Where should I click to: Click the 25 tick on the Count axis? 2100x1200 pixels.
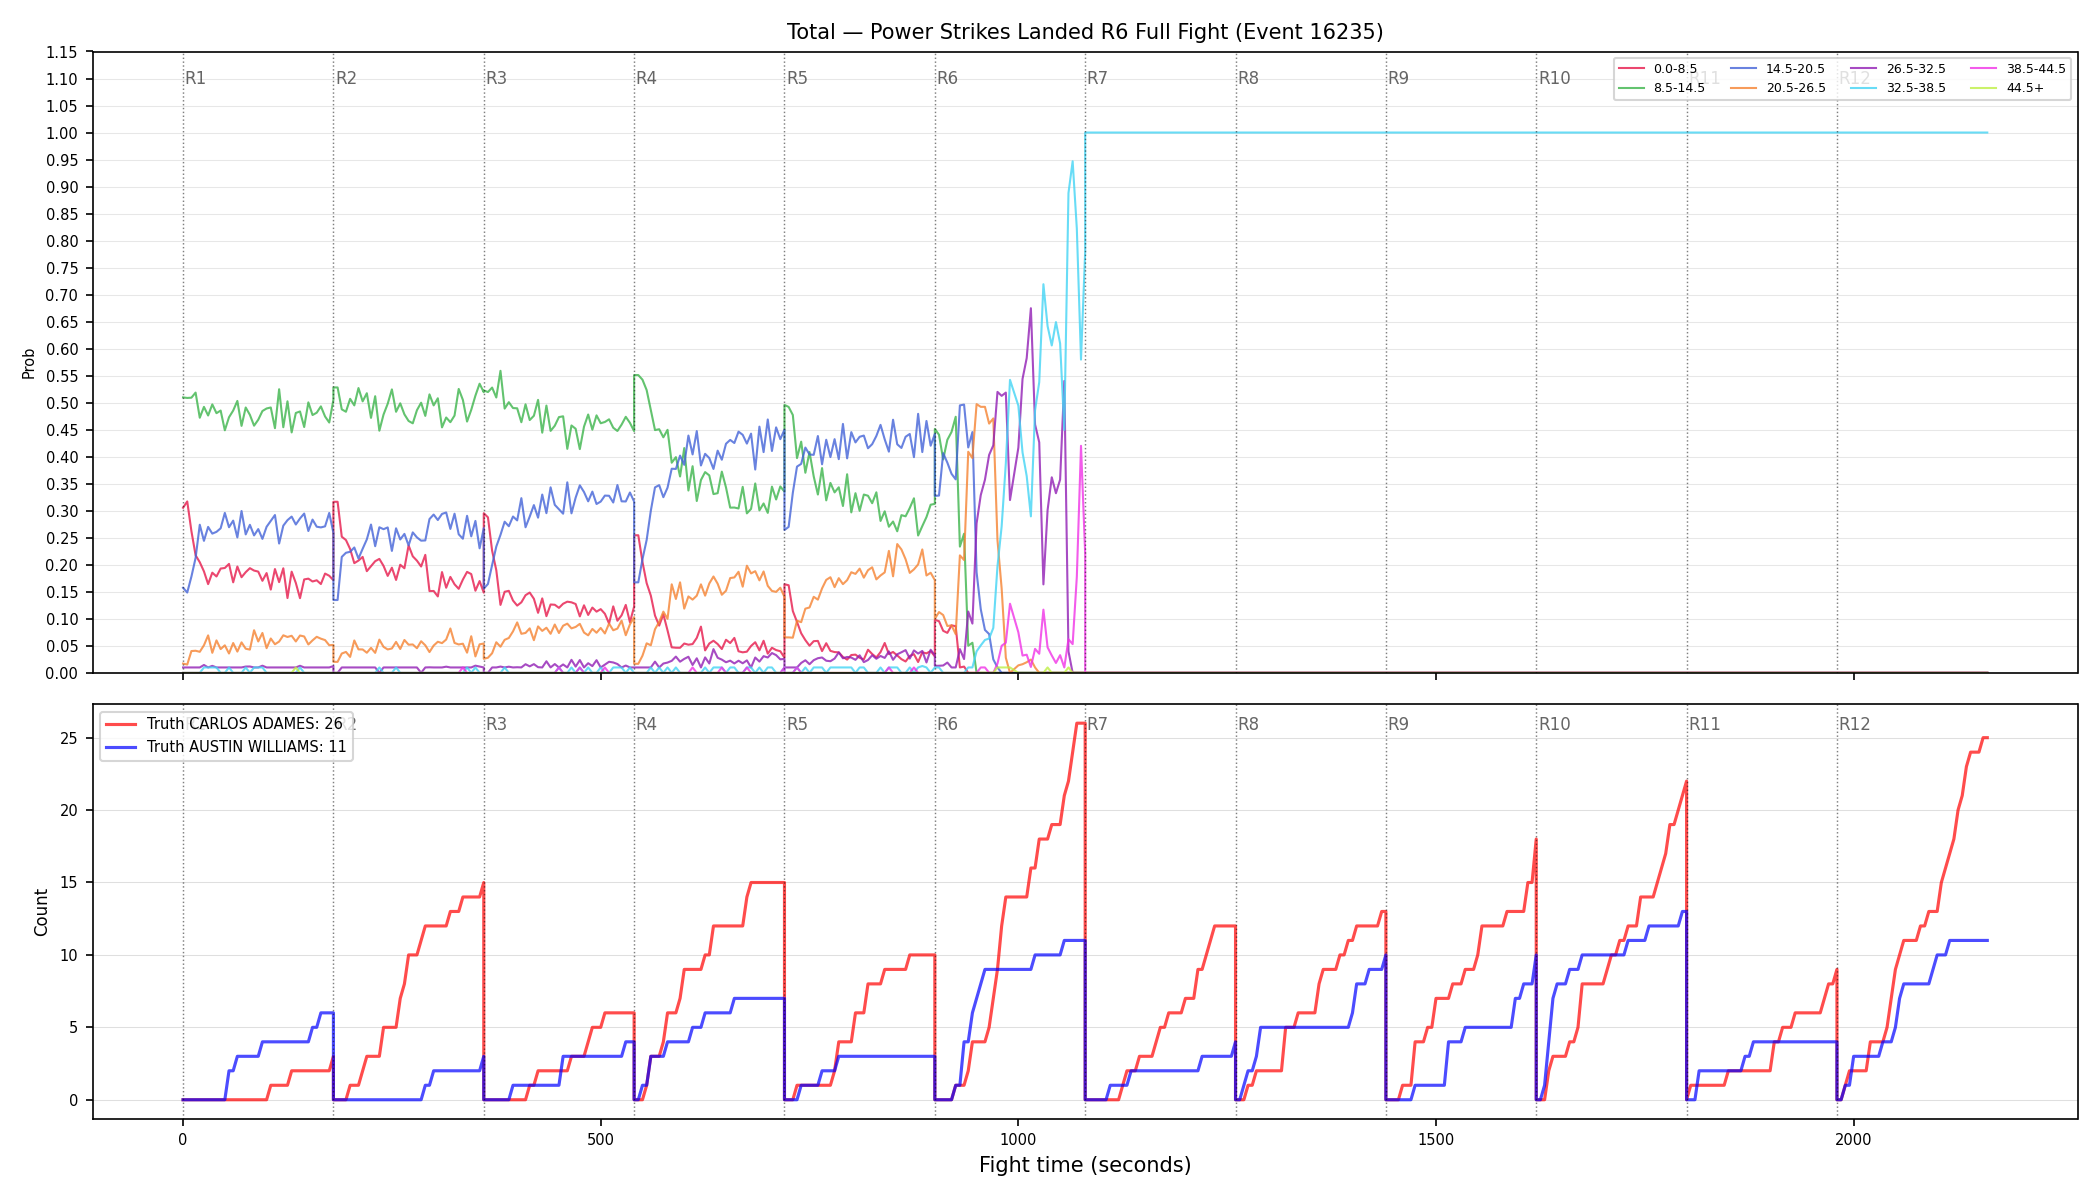coord(70,738)
